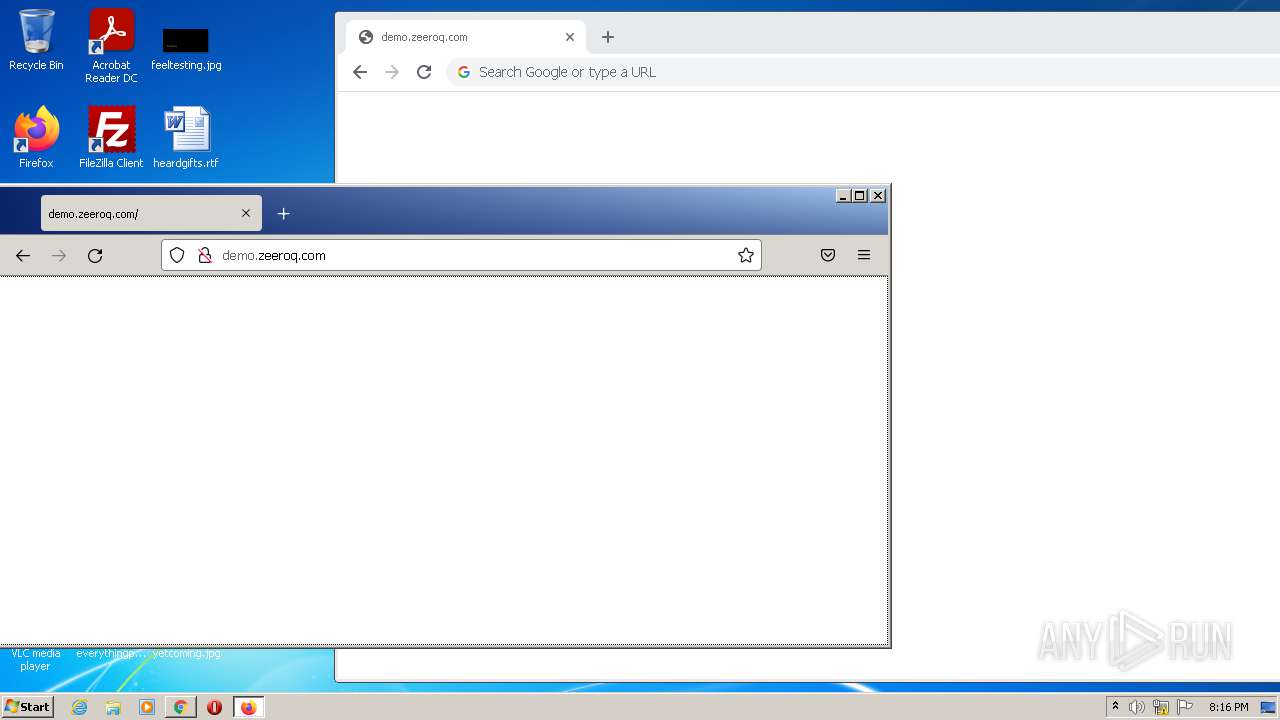Launch Internet Explorer from the taskbar
This screenshot has height=720, width=1280.
coord(80,707)
